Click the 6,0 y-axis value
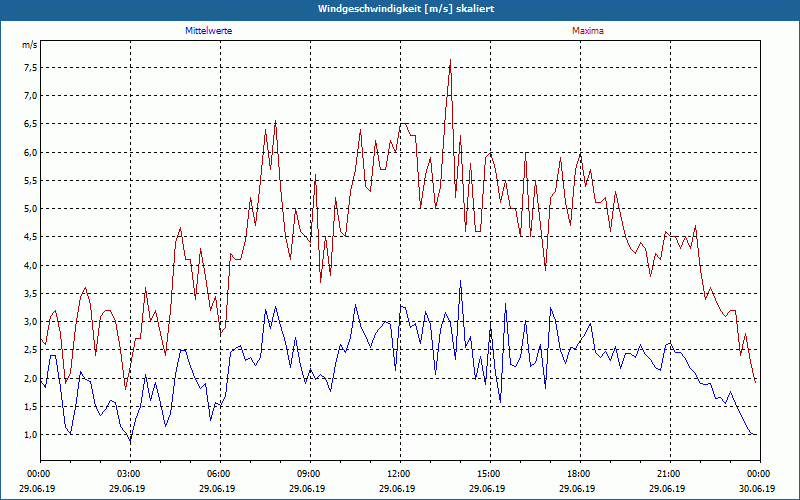Screen dimensions: 800x500 tap(30, 152)
